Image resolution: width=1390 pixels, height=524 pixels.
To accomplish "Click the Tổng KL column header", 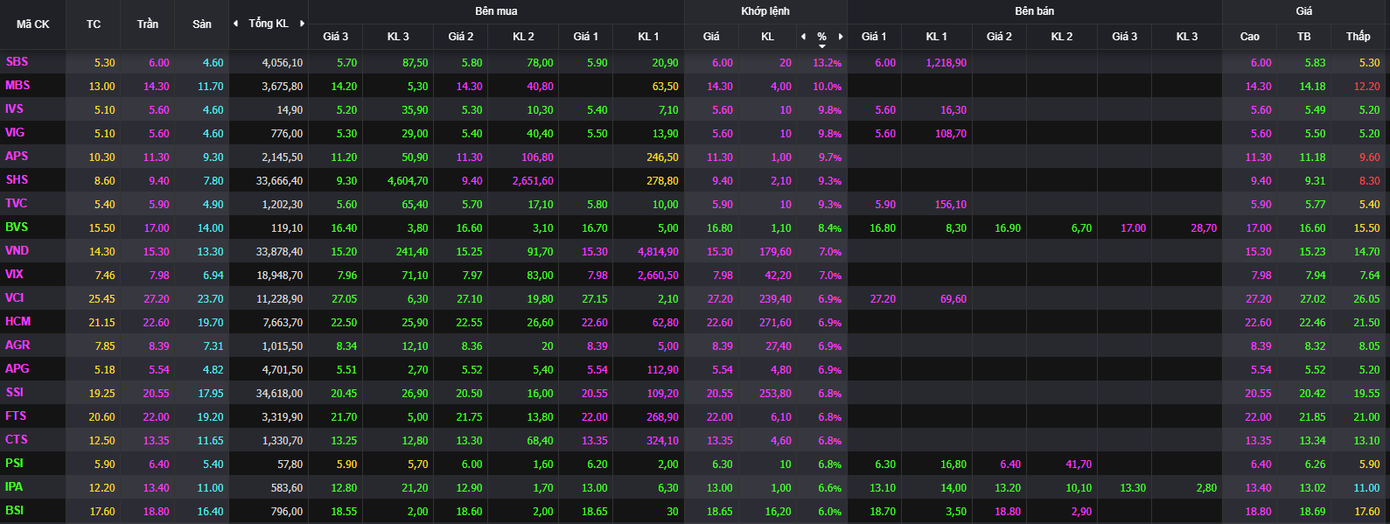I will coord(268,23).
